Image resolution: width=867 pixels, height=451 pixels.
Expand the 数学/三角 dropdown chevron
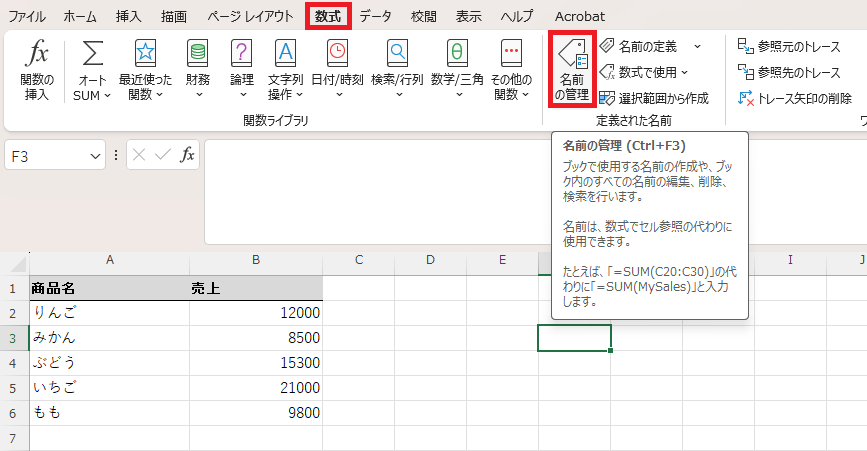click(x=459, y=95)
